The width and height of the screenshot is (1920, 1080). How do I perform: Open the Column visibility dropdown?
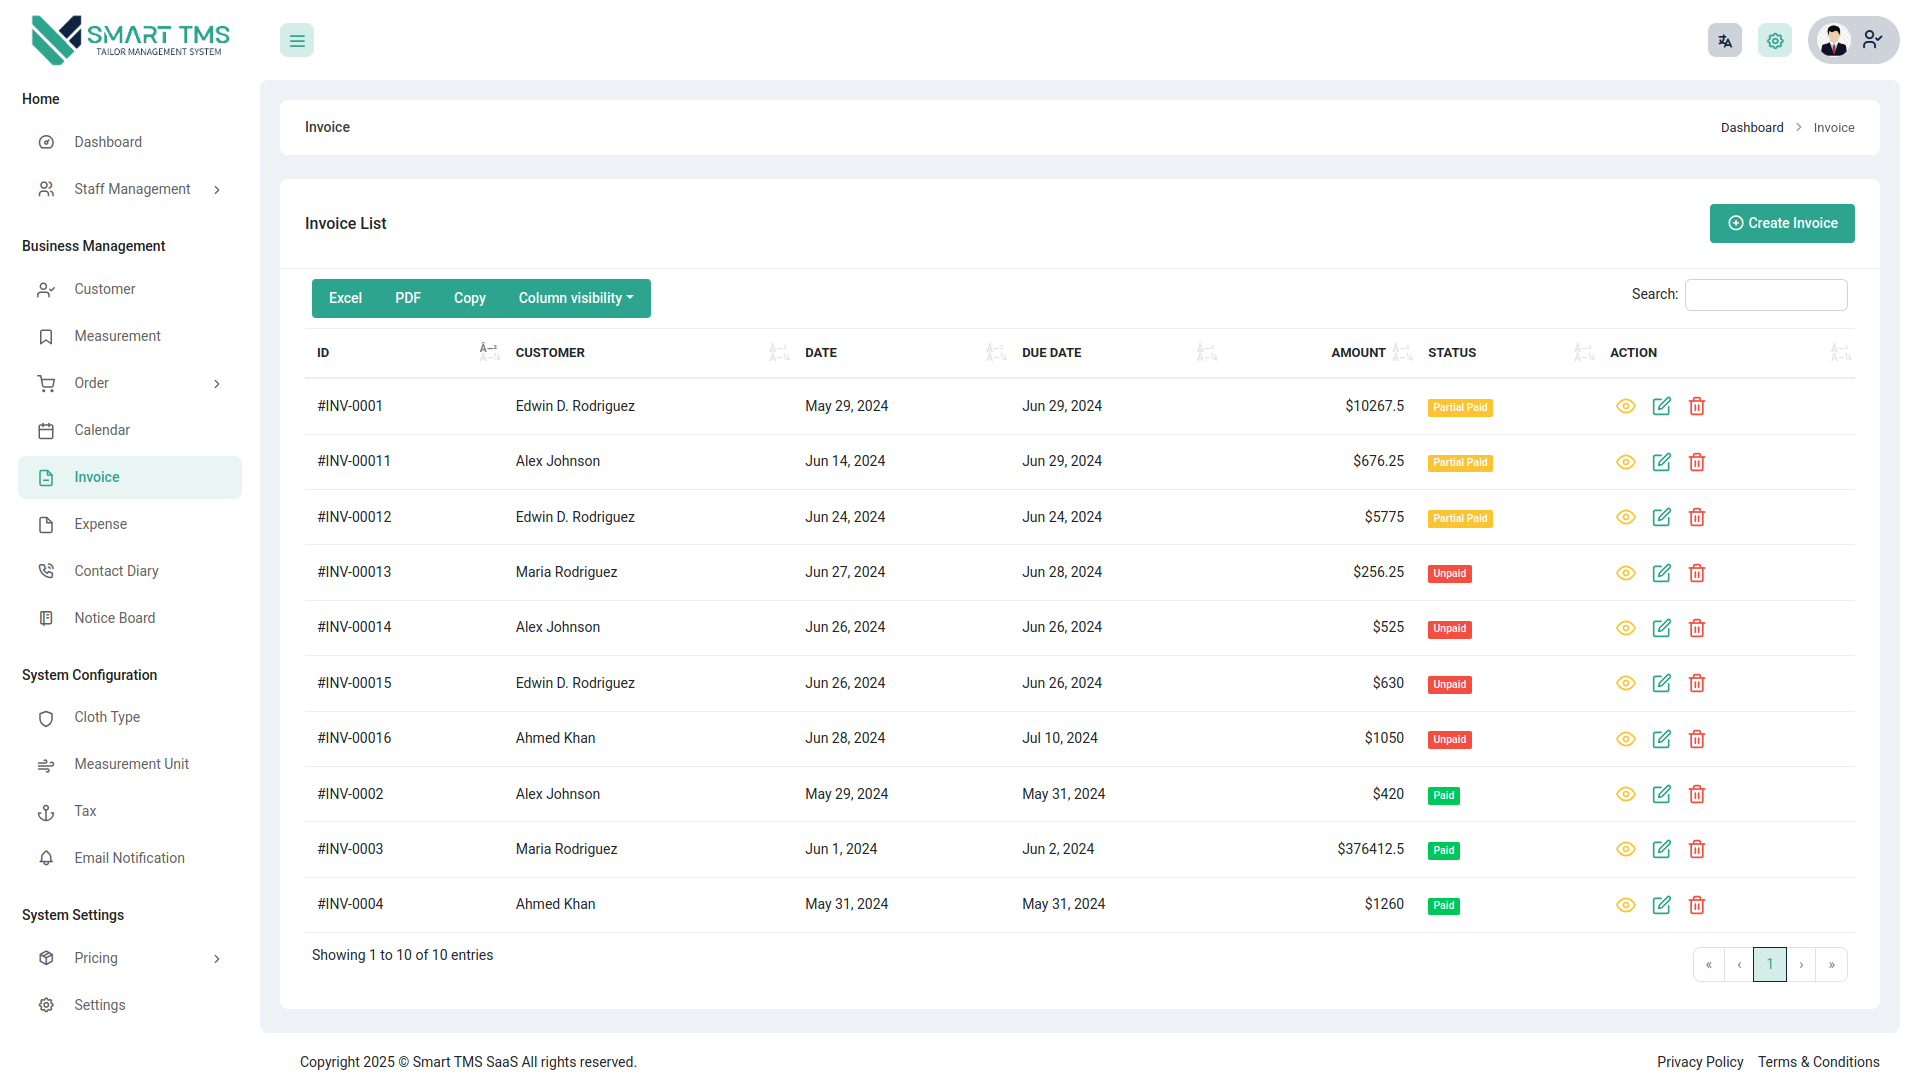click(576, 298)
